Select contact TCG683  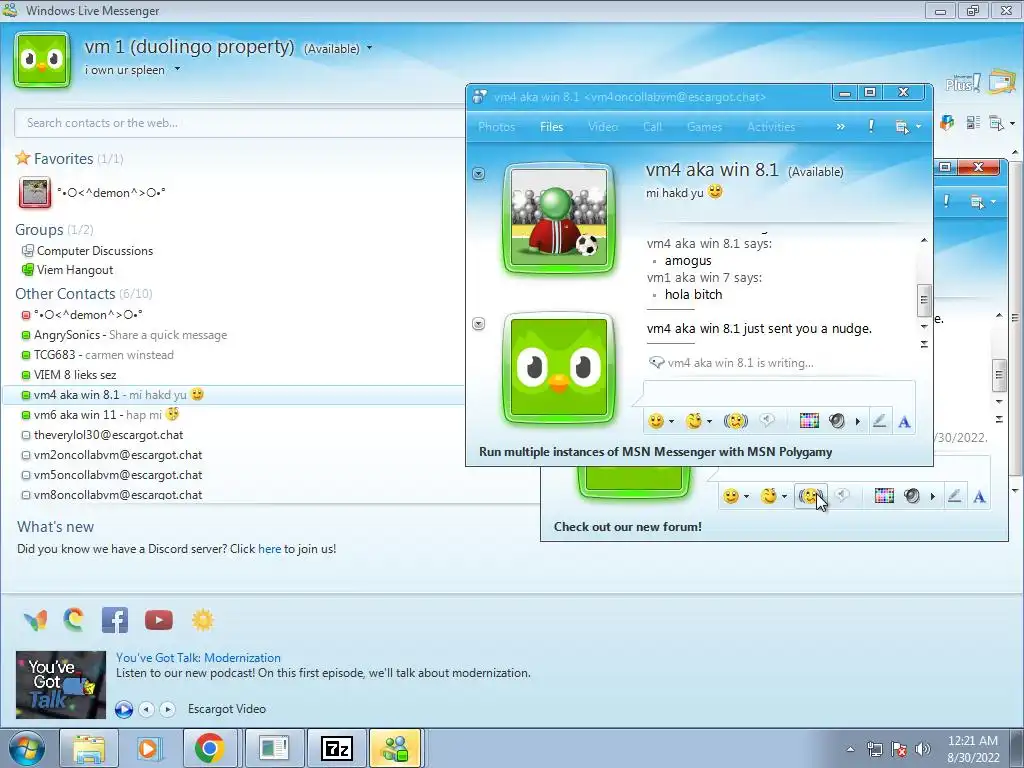point(54,355)
